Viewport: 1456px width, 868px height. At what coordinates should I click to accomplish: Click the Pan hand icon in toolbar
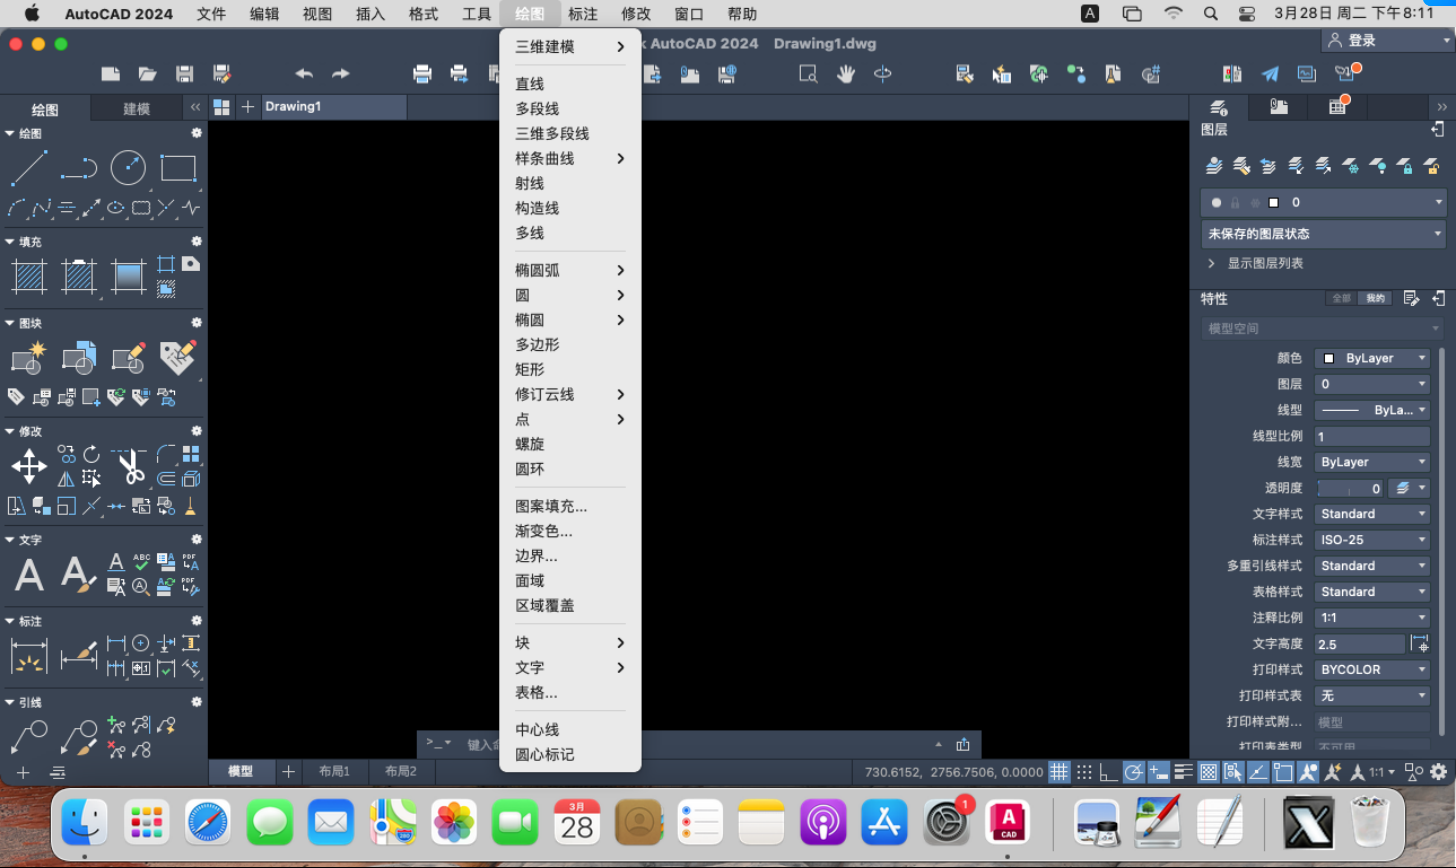[x=846, y=73]
